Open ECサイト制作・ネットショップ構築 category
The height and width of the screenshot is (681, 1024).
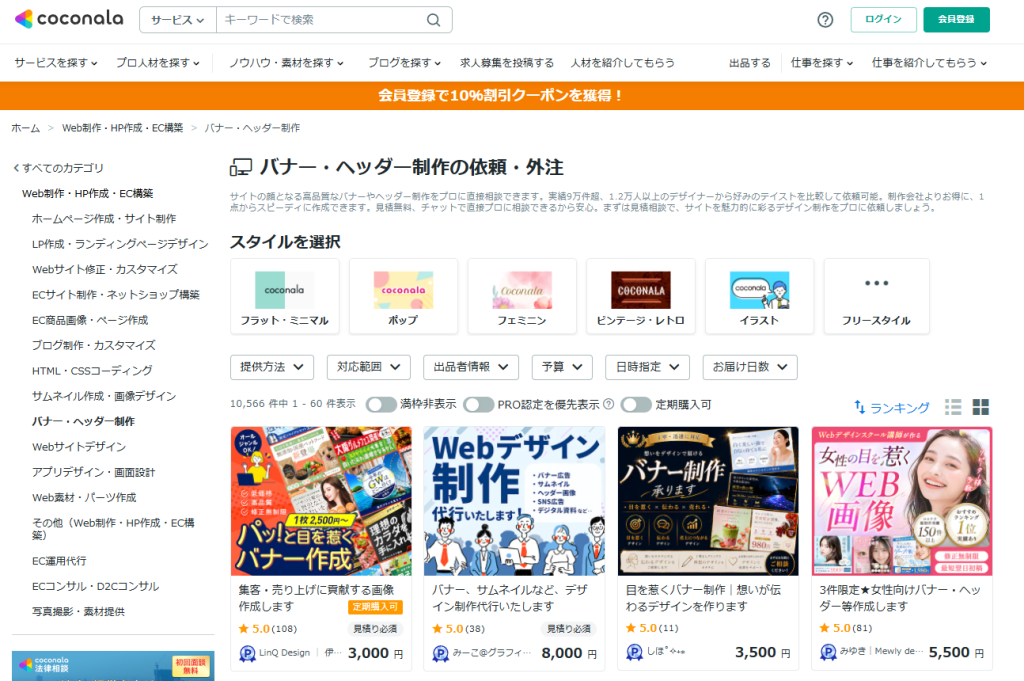pyautogui.click(x=116, y=294)
